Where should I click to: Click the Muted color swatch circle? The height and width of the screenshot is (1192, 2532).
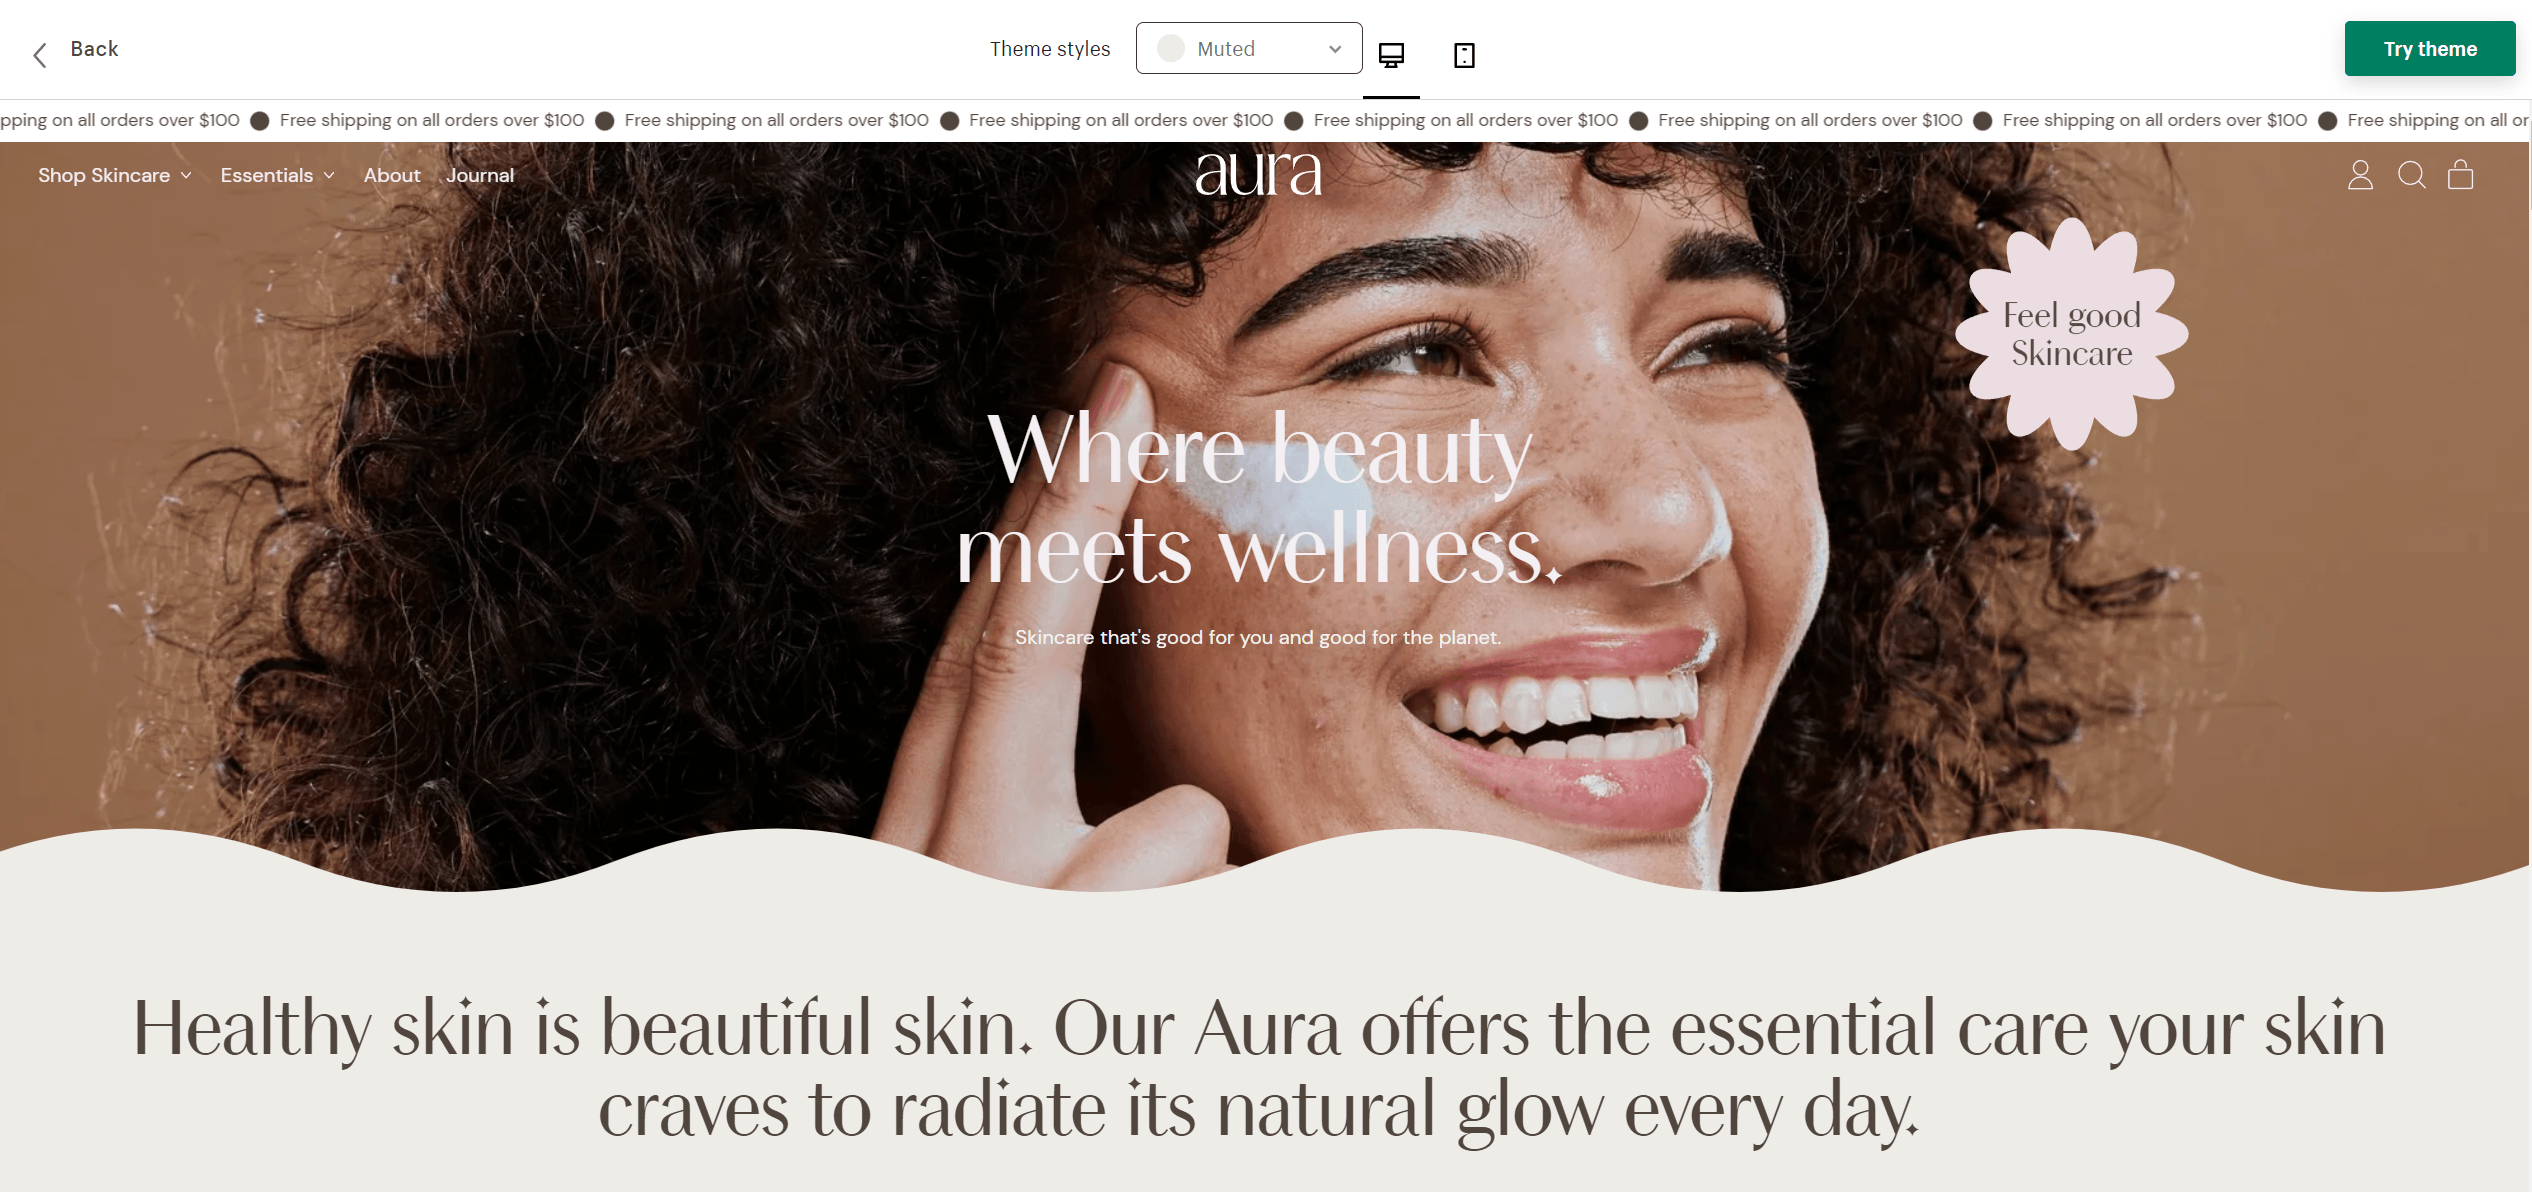pos(1171,48)
